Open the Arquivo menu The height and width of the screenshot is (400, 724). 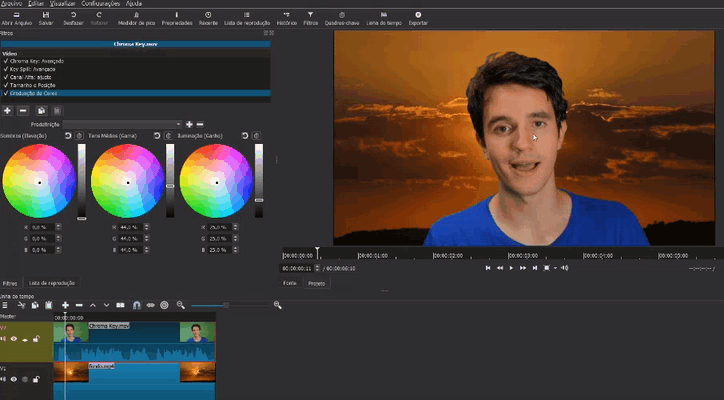11,3
